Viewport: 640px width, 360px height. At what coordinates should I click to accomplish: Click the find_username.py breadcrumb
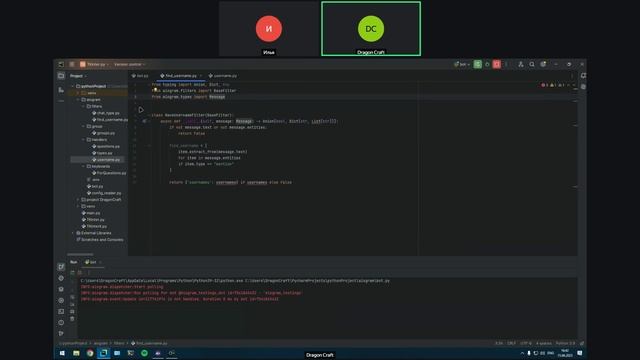tap(149, 343)
